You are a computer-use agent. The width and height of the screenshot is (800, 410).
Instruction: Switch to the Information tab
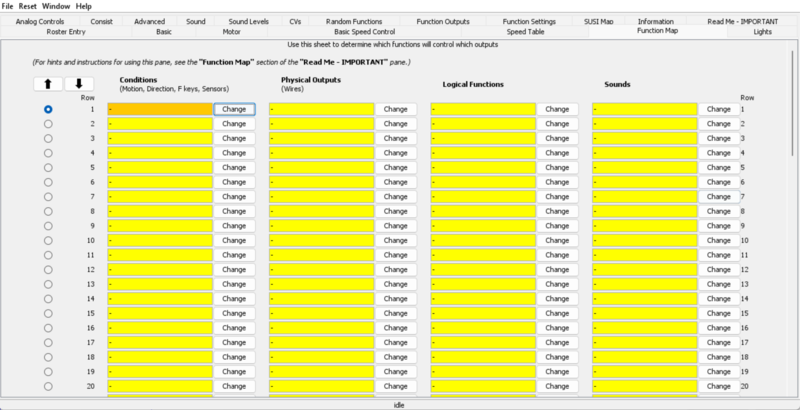coord(656,21)
